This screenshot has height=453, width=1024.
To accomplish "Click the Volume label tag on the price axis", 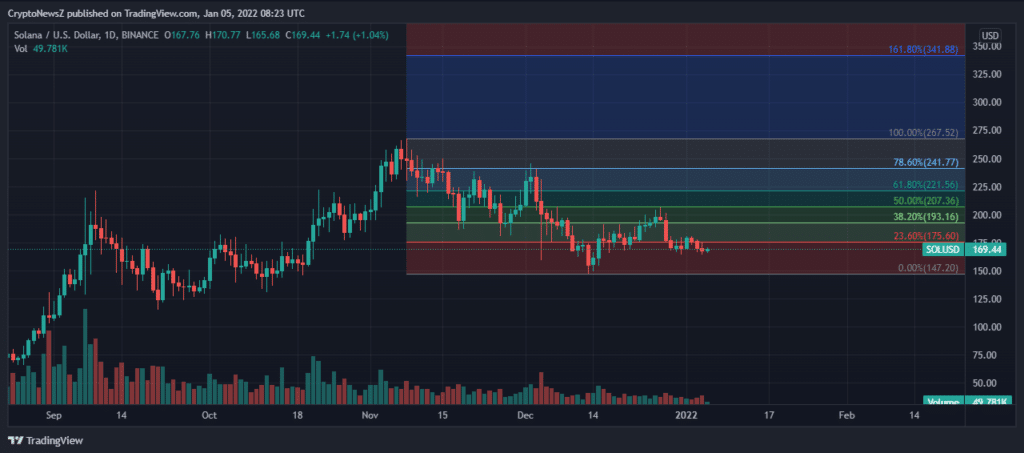I will [945, 402].
